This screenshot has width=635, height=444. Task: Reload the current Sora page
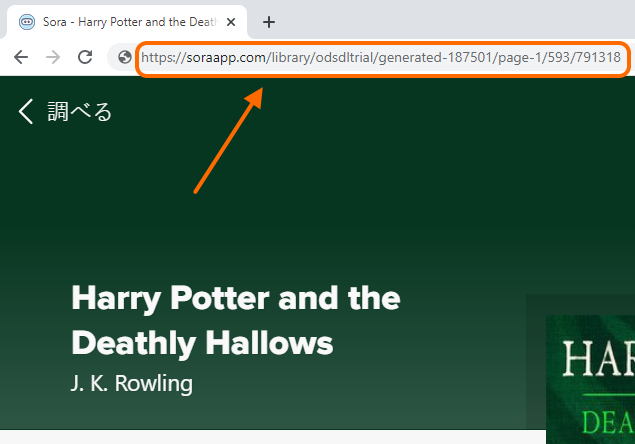point(85,57)
